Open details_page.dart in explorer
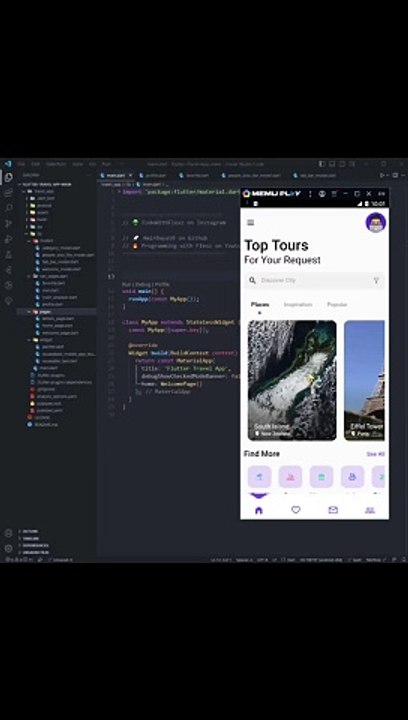The image size is (408, 720). (x=57, y=319)
